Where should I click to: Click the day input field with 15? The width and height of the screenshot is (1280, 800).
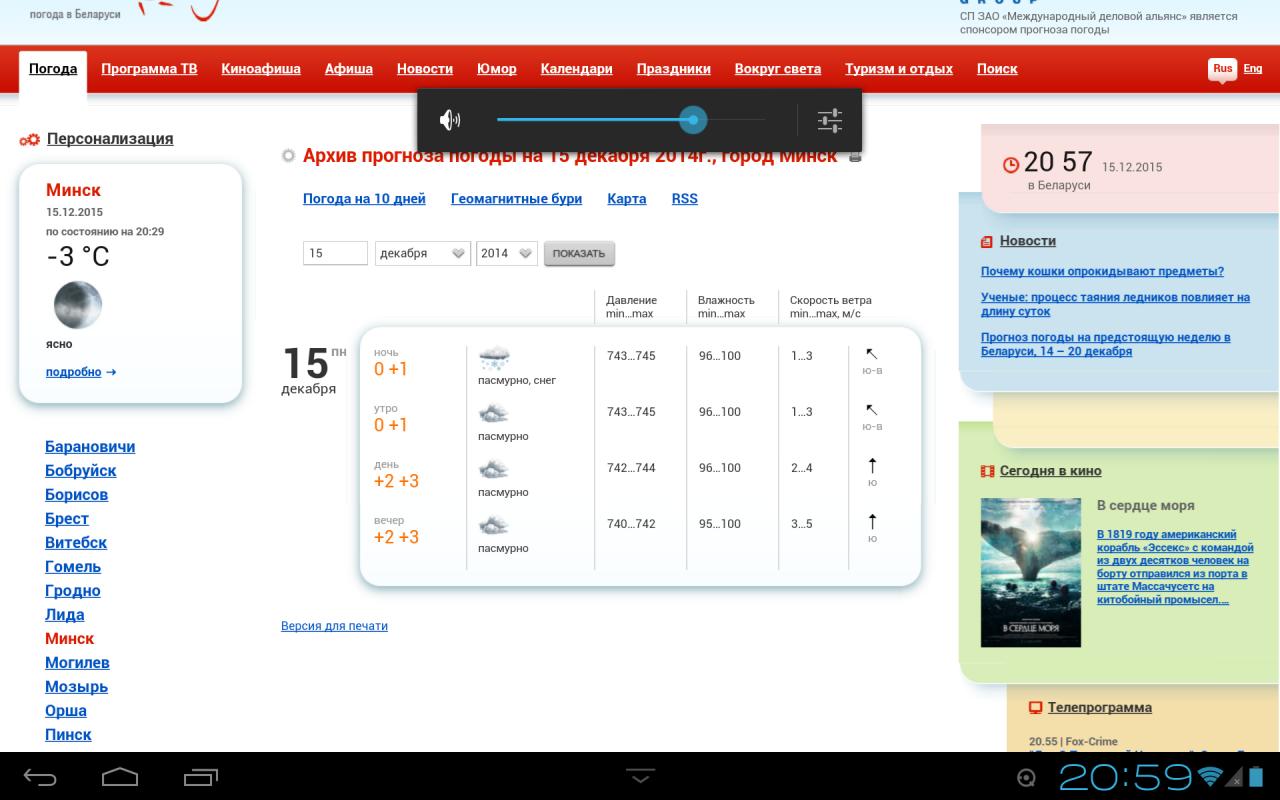335,253
